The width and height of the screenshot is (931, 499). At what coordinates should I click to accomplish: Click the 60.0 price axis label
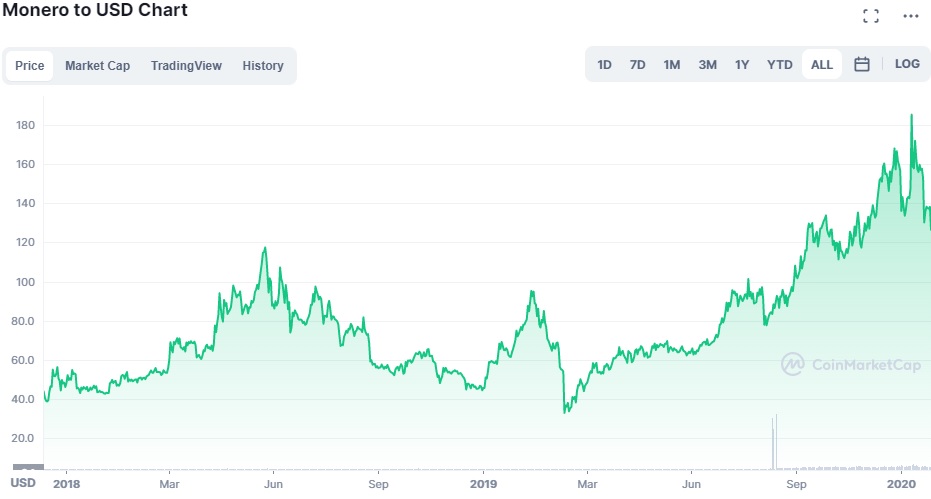point(23,361)
